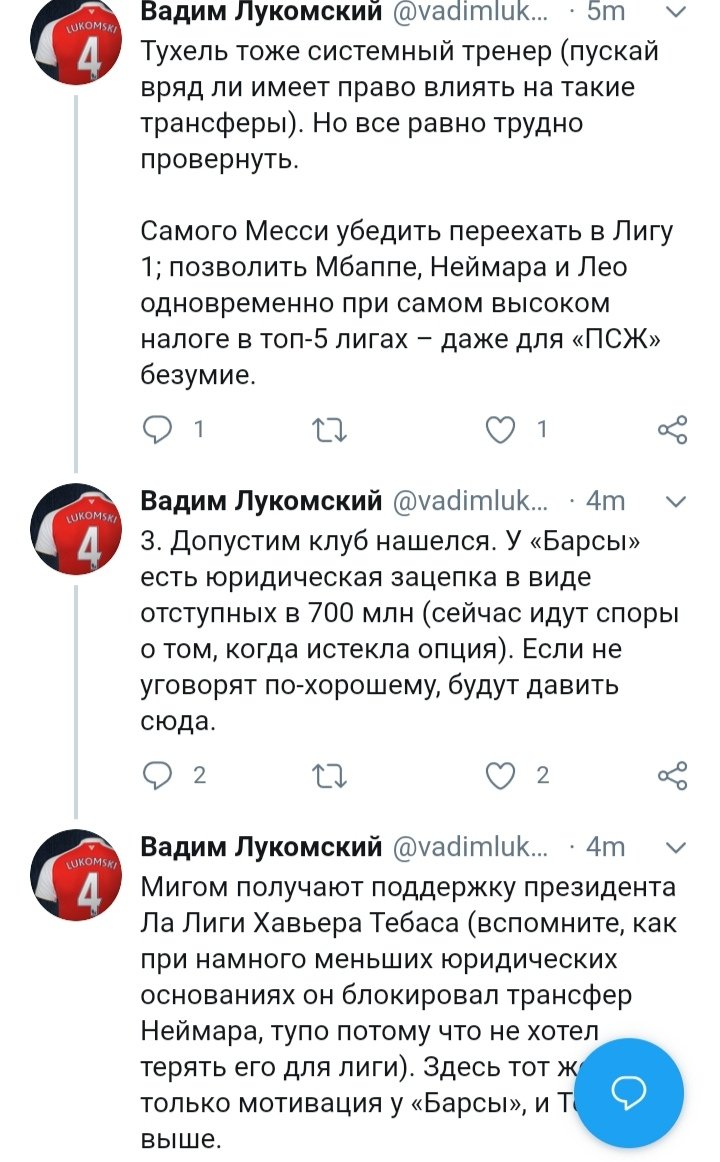
Task: Expand chevron menu on the Хавьера Тебаса tweet
Action: [x=676, y=846]
